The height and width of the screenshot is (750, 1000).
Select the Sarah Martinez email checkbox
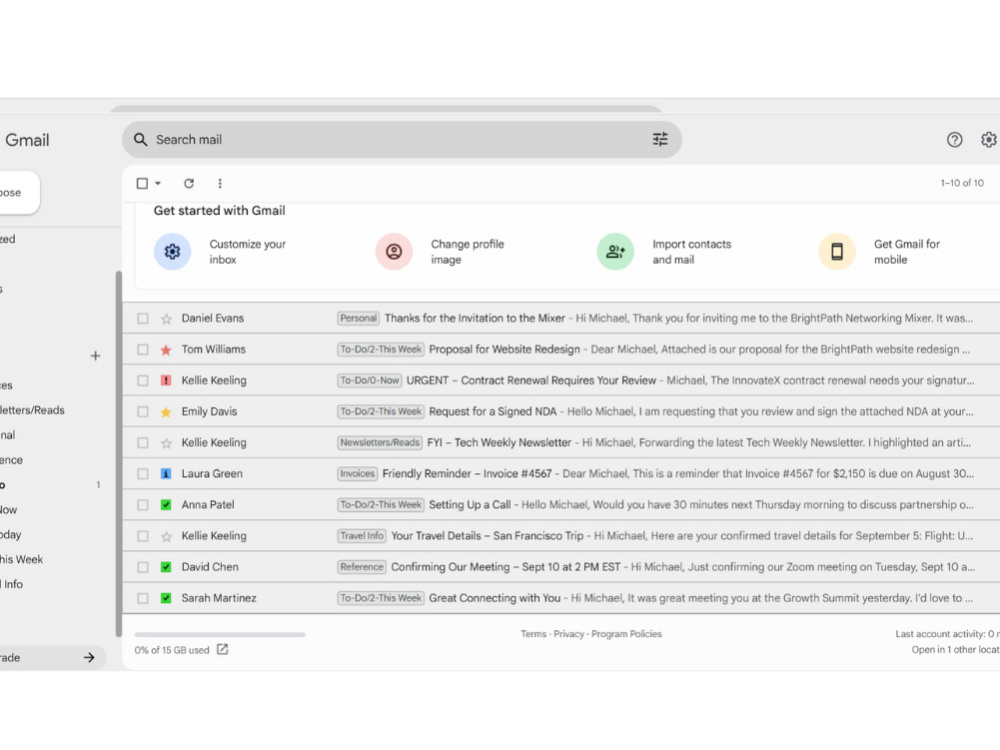143,598
